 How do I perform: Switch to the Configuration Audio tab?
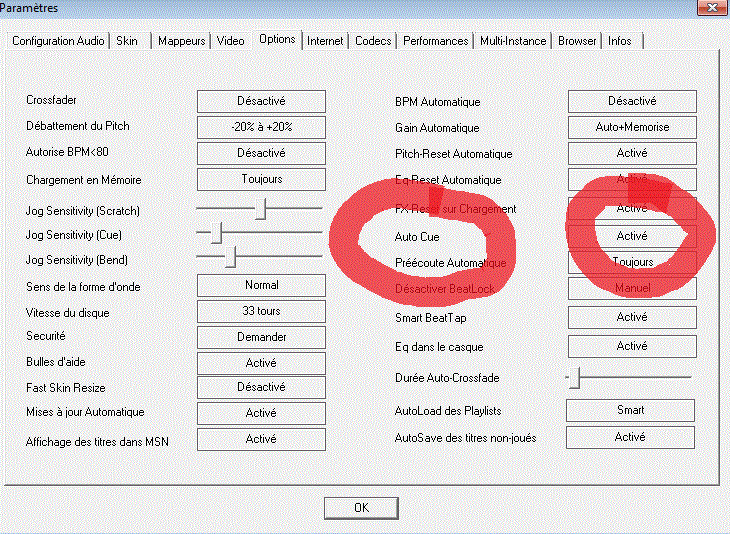[58, 41]
